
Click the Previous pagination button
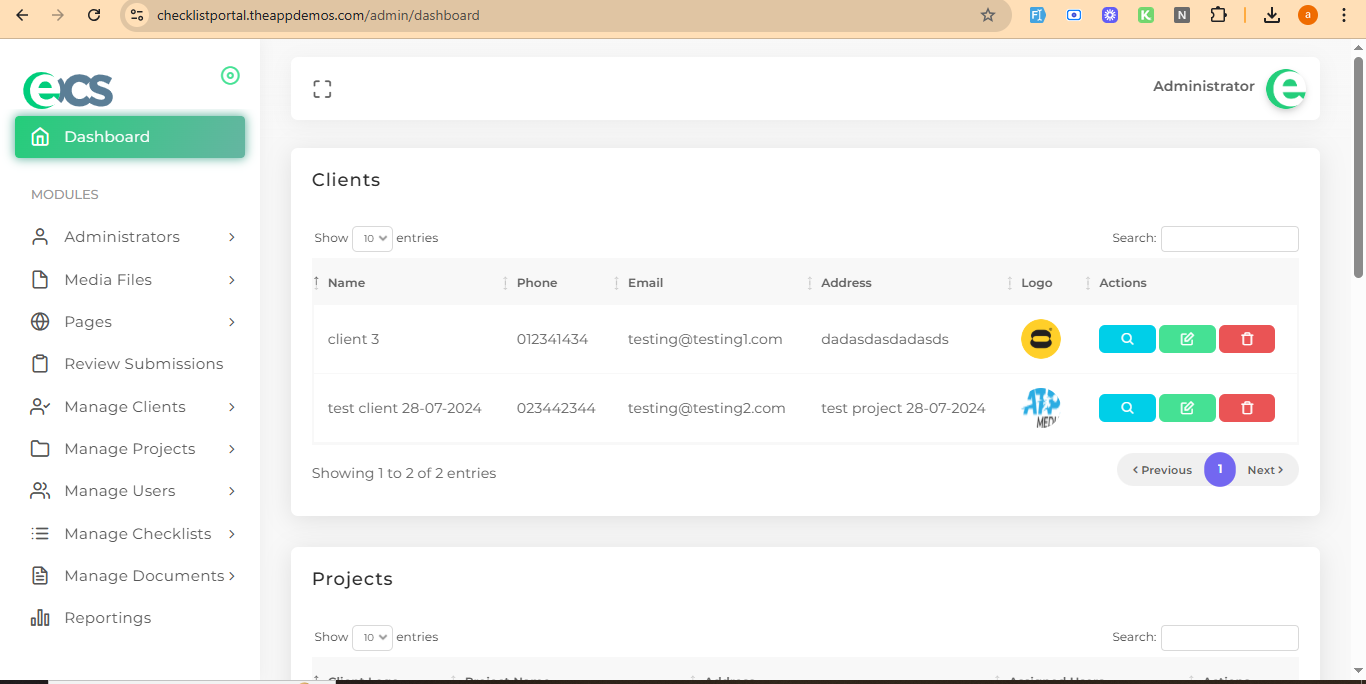click(1162, 470)
